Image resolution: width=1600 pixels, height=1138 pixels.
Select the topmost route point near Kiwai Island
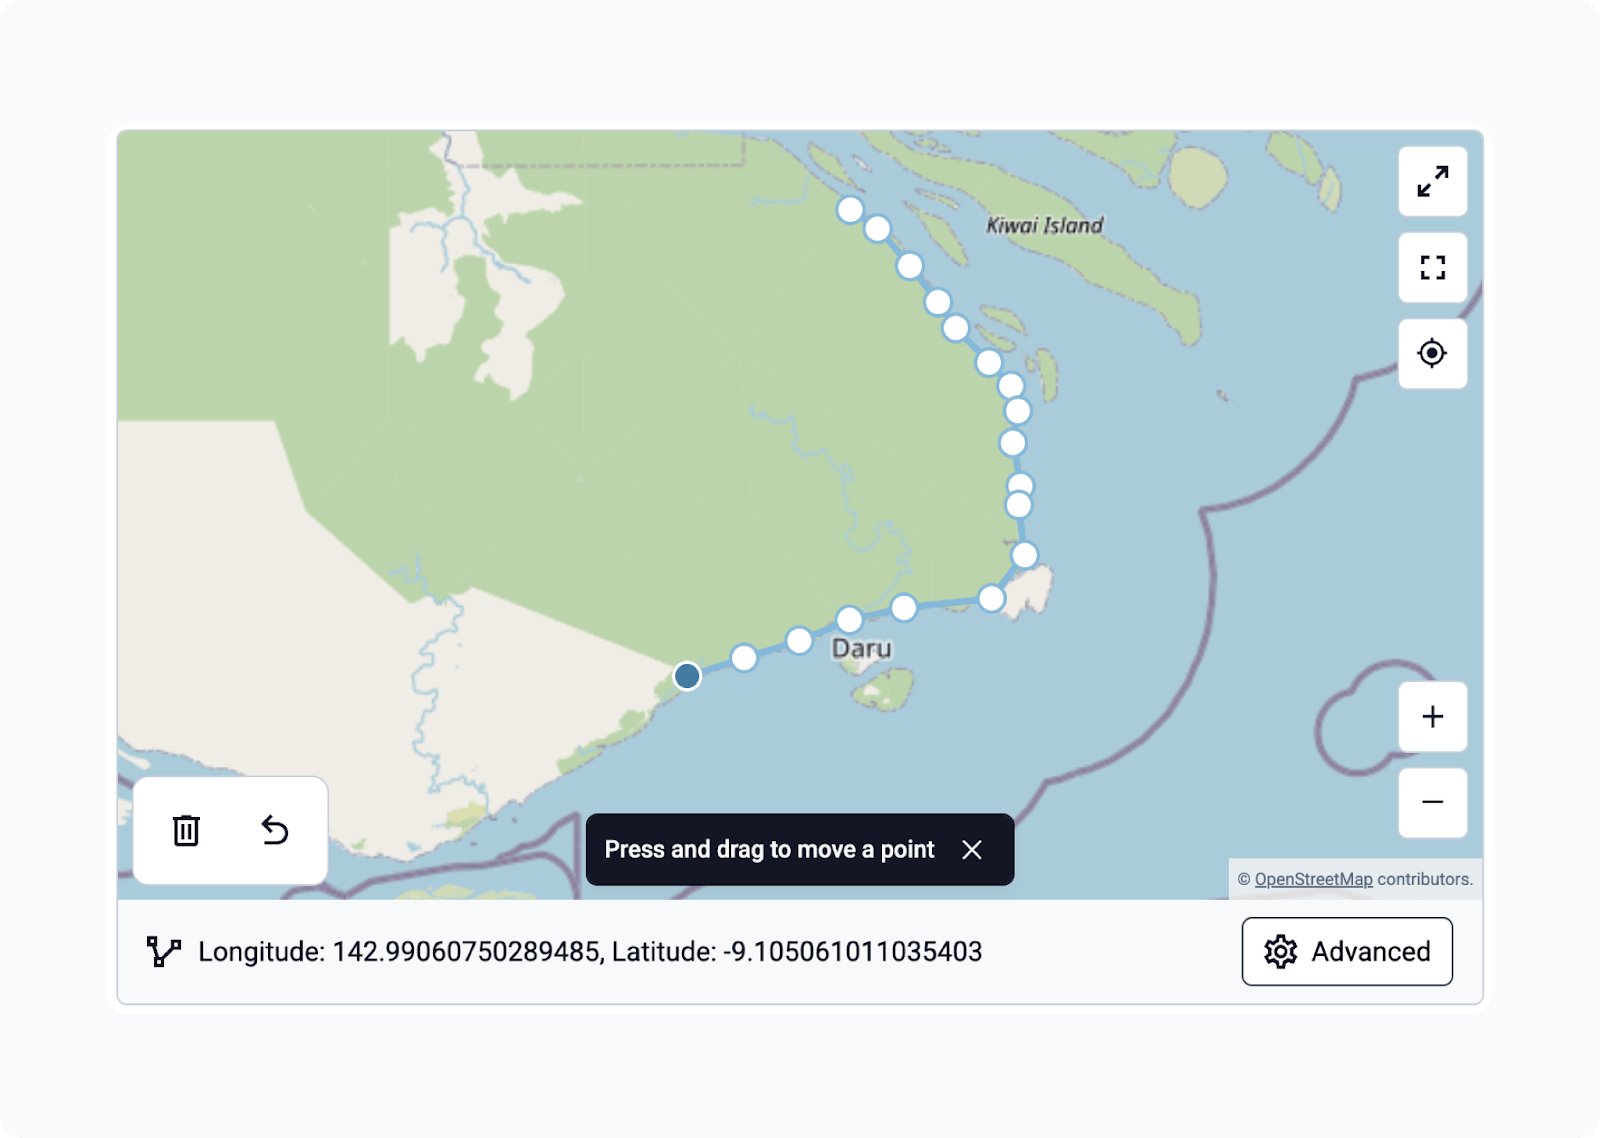(849, 209)
